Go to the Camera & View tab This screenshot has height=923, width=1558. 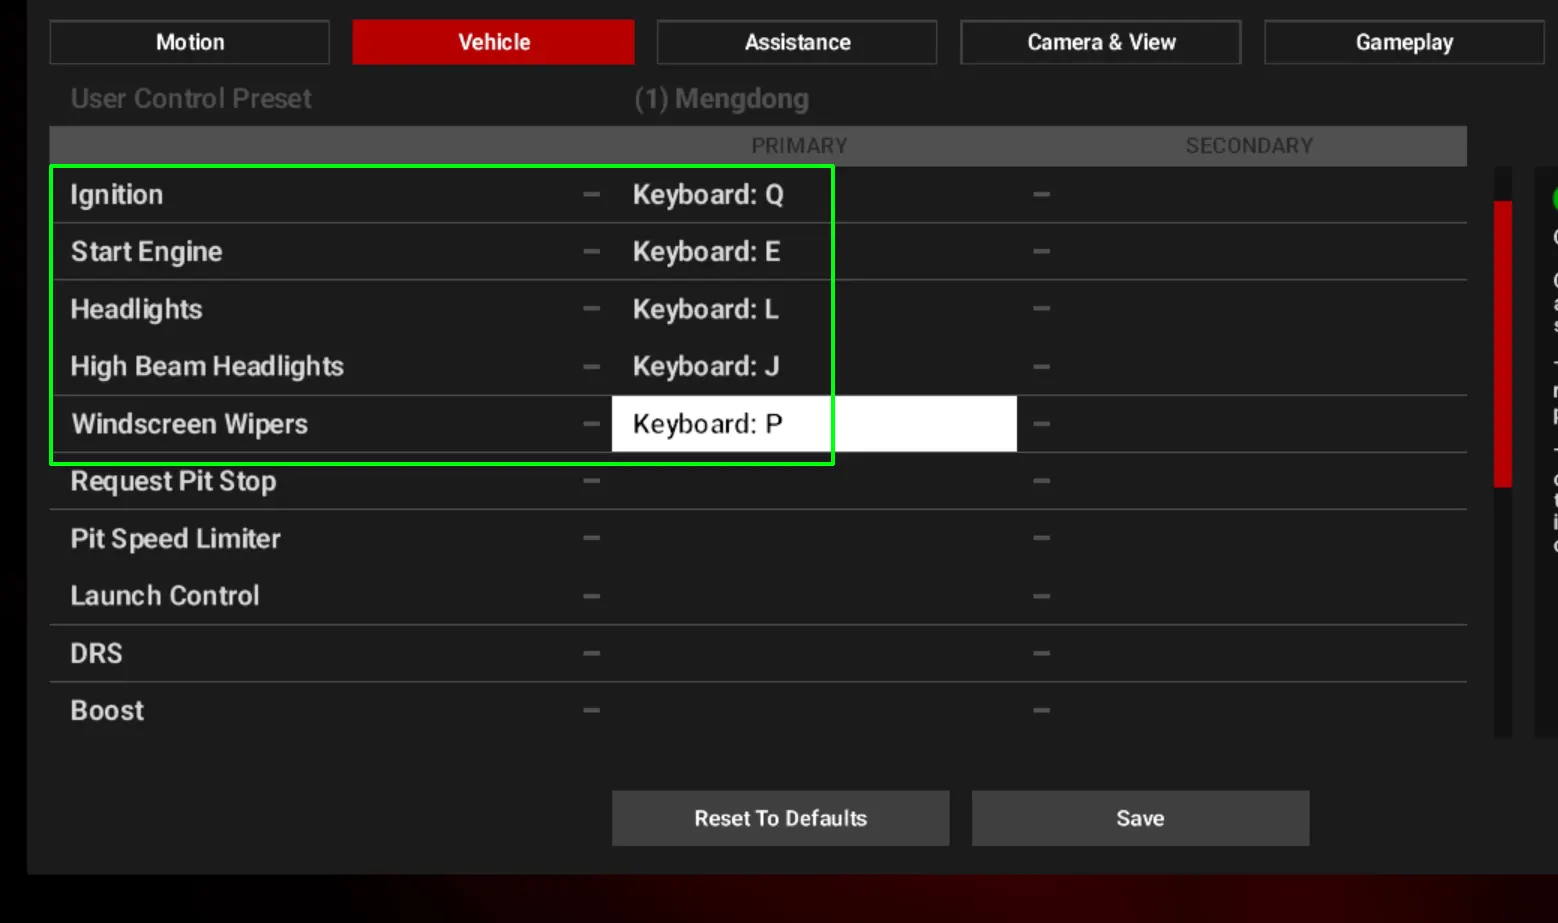pyautogui.click(x=1101, y=42)
